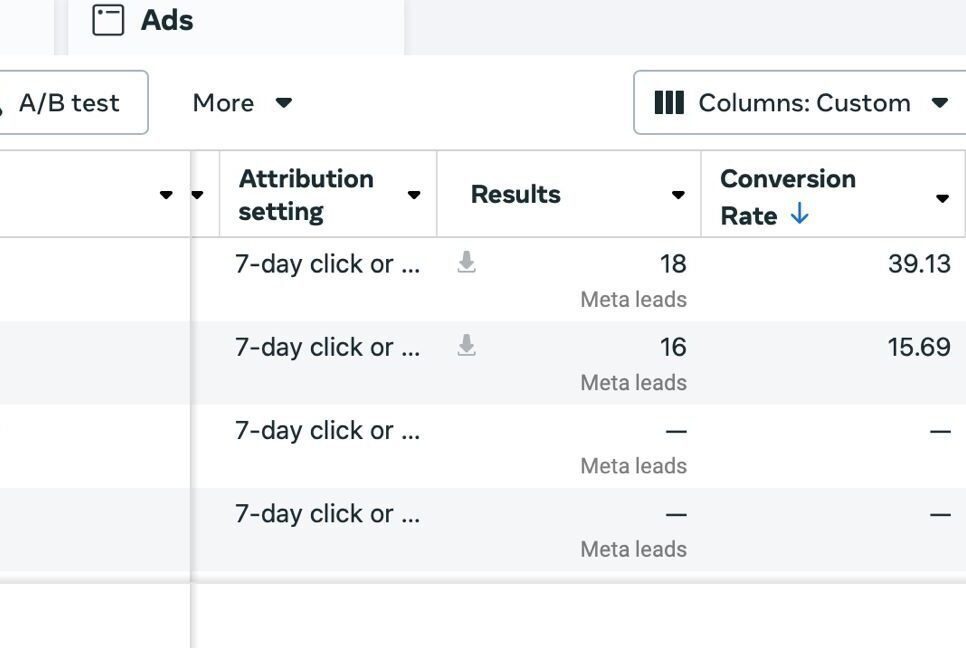Screen dimensions: 966x648
Task: Click the Results column header text
Action: pyautogui.click(x=515, y=195)
